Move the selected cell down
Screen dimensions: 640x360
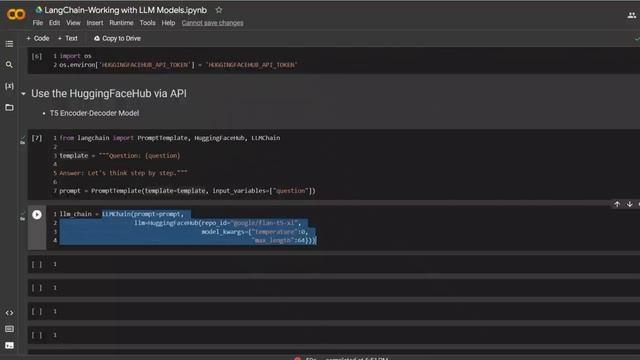(x=630, y=204)
